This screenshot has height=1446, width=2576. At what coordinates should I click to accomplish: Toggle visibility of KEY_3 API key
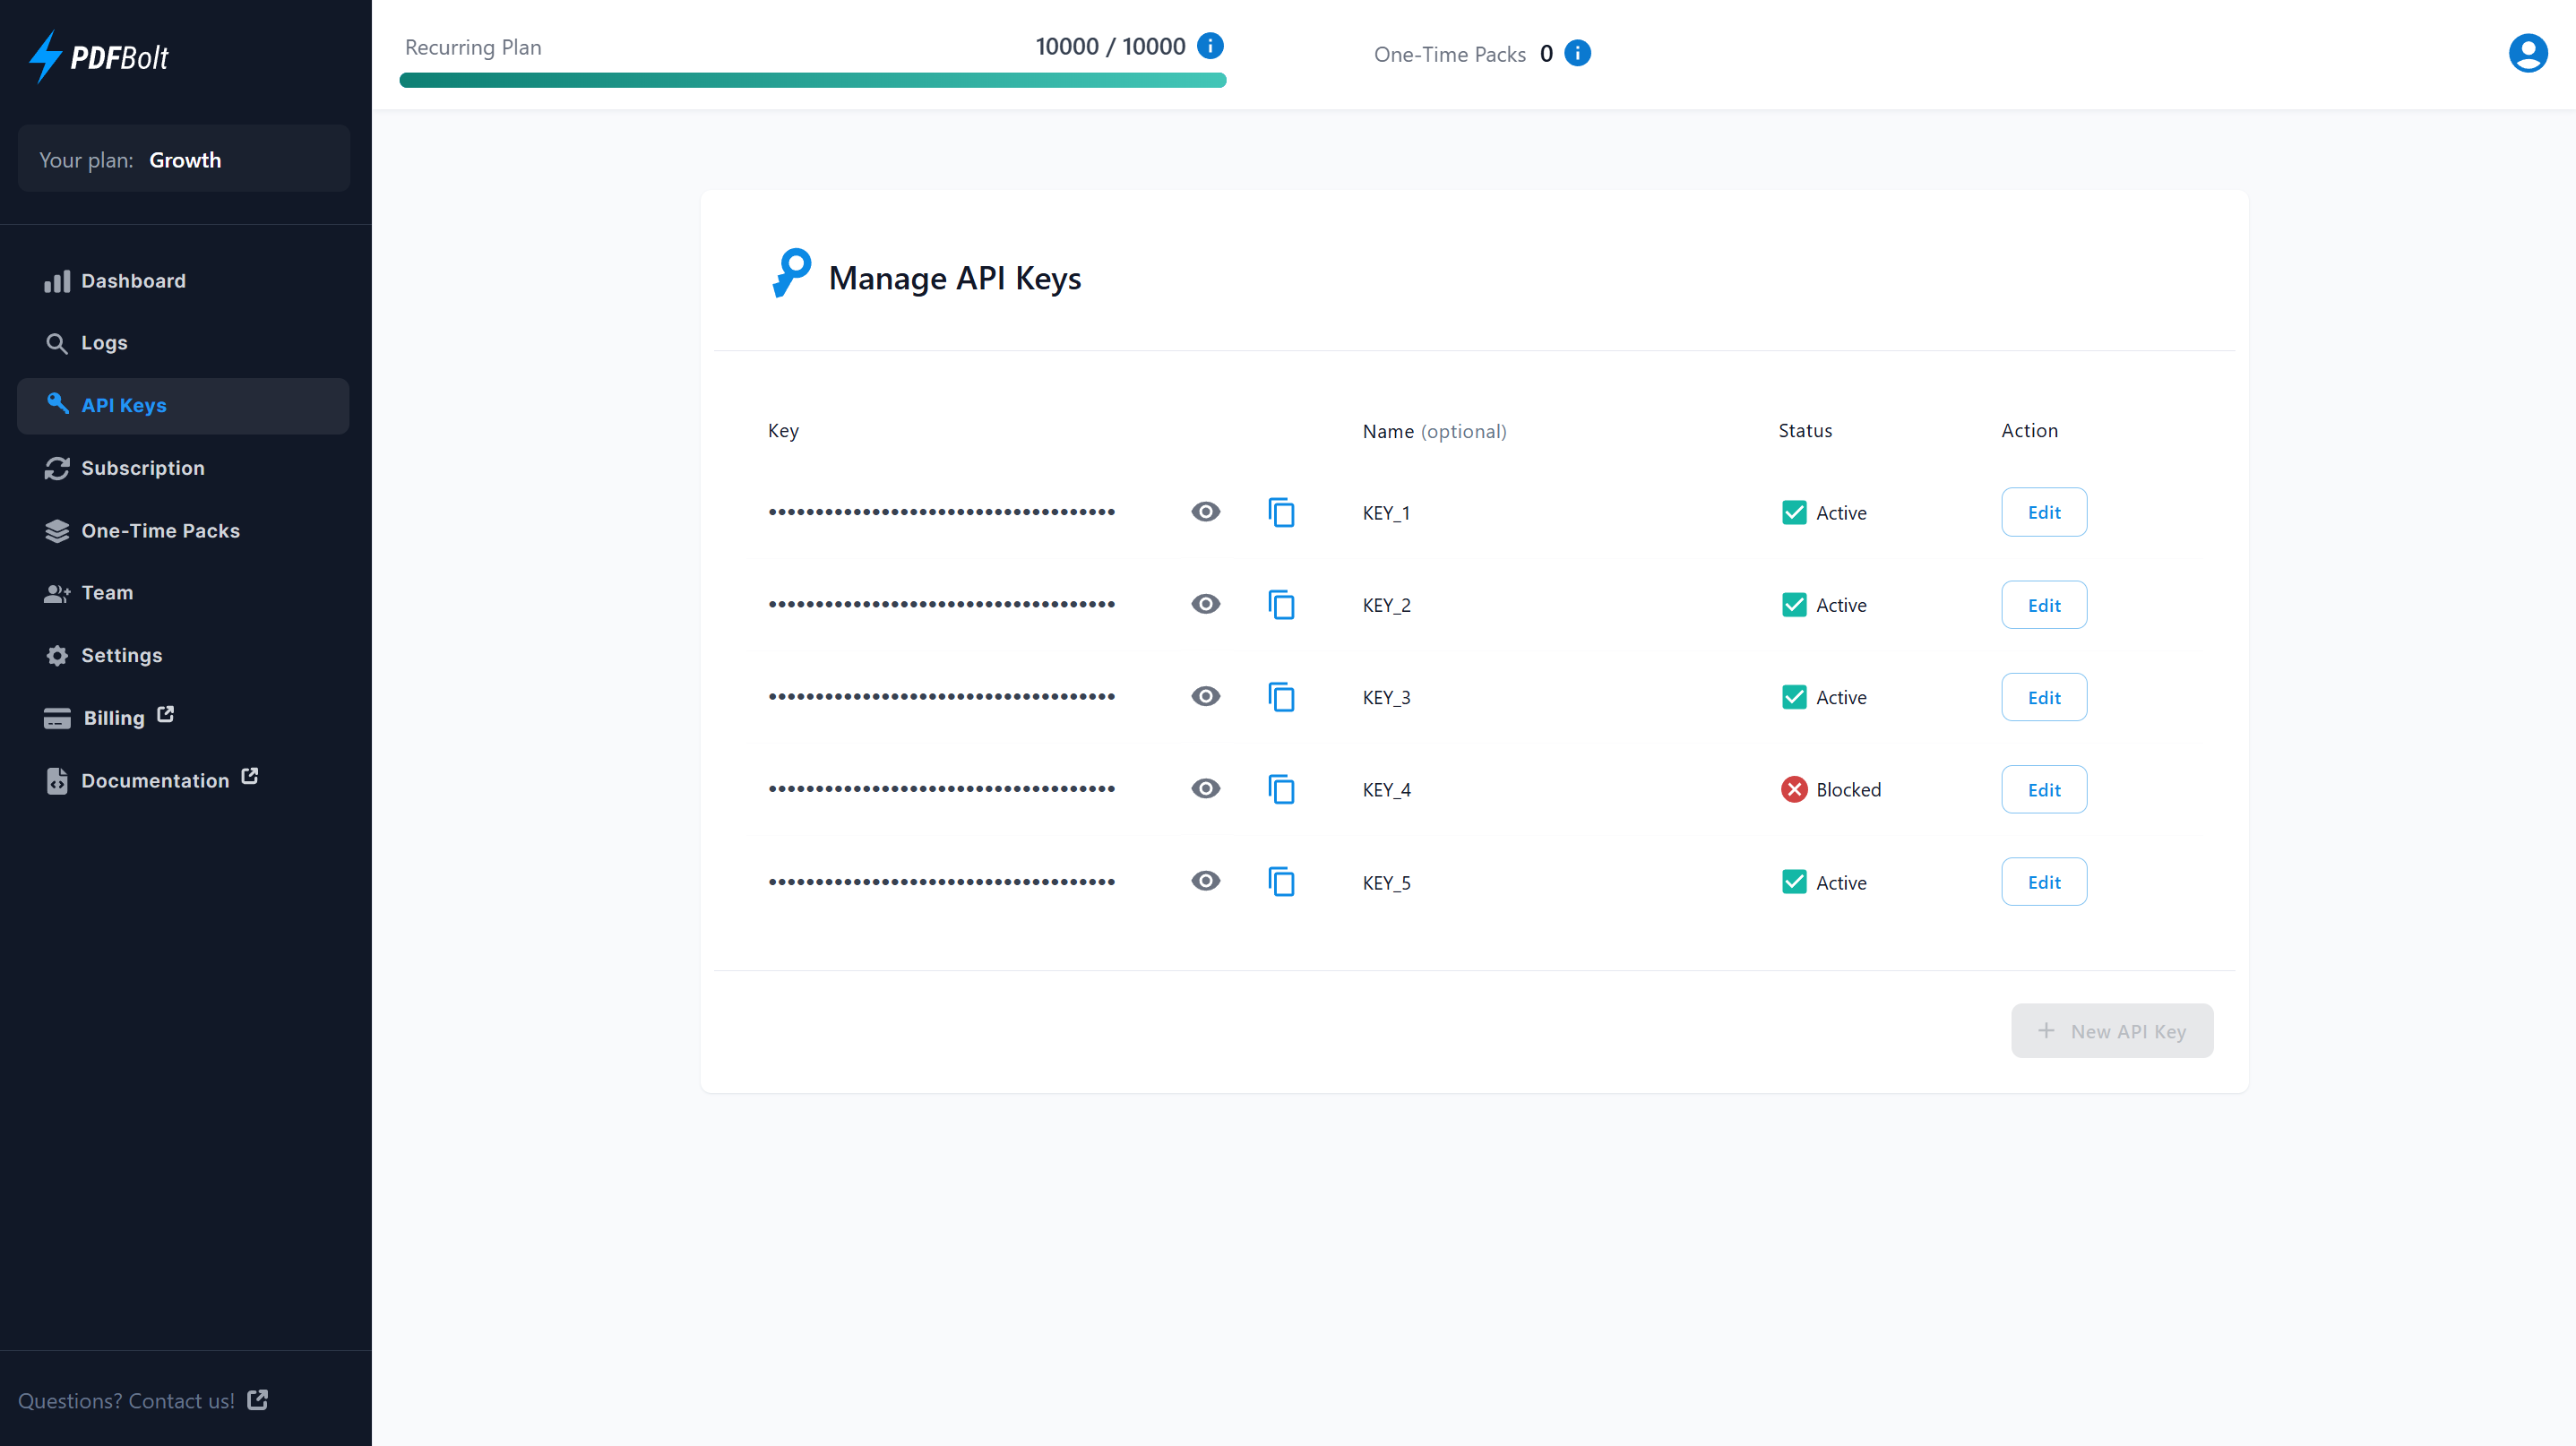(x=1207, y=697)
